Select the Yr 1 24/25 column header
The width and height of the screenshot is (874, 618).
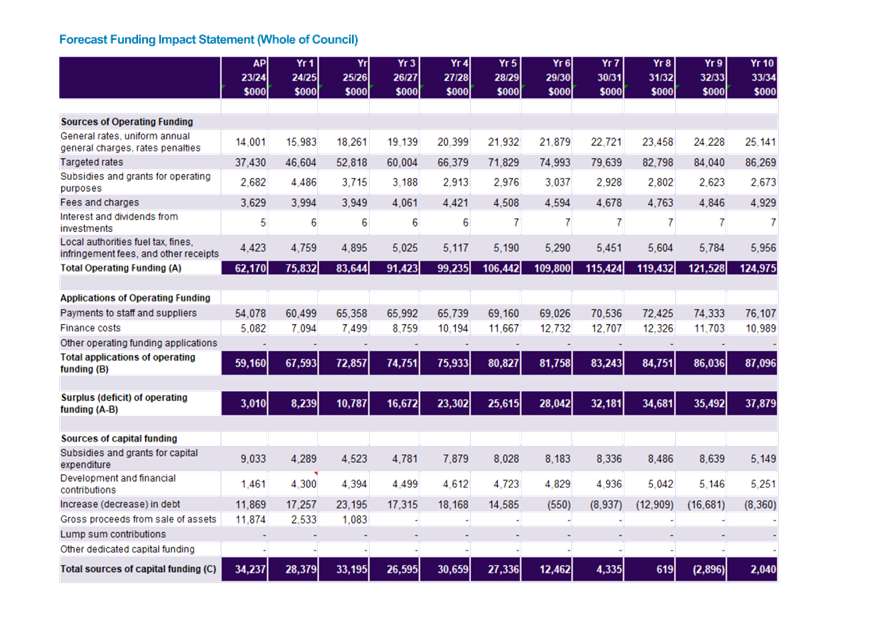(x=294, y=77)
